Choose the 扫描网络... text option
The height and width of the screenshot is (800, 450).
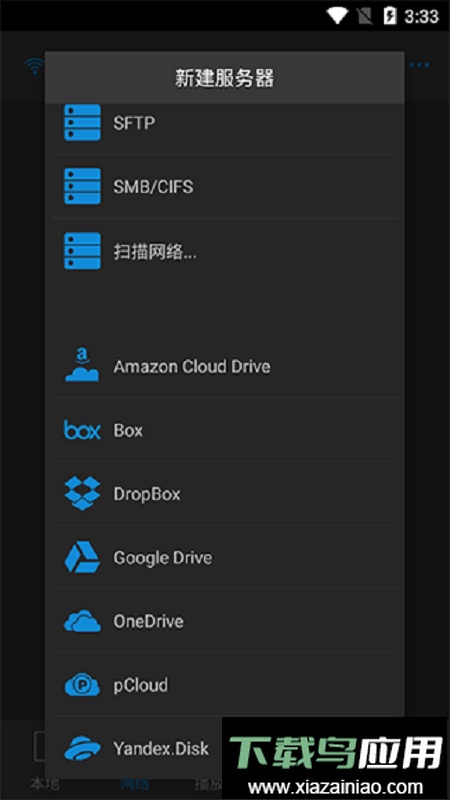pos(155,252)
